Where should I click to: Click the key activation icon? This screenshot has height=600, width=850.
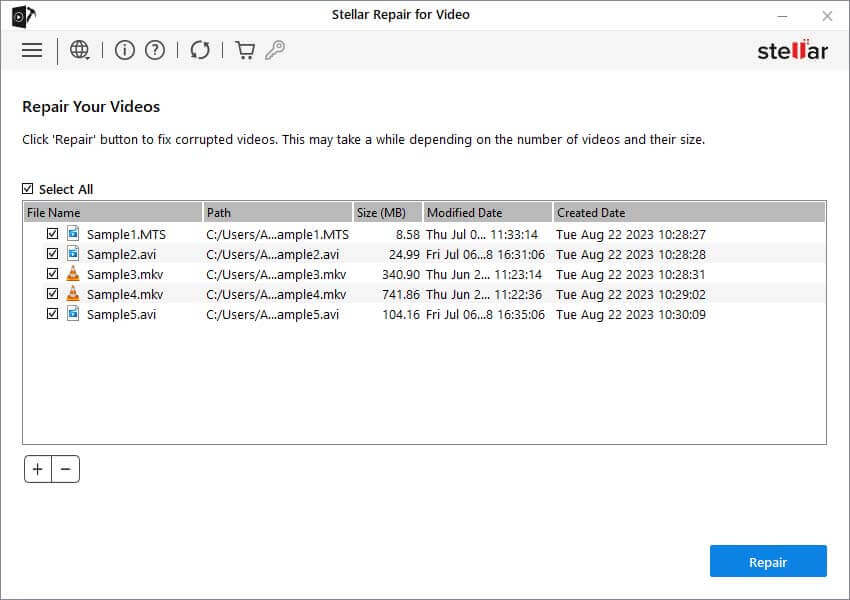point(275,50)
